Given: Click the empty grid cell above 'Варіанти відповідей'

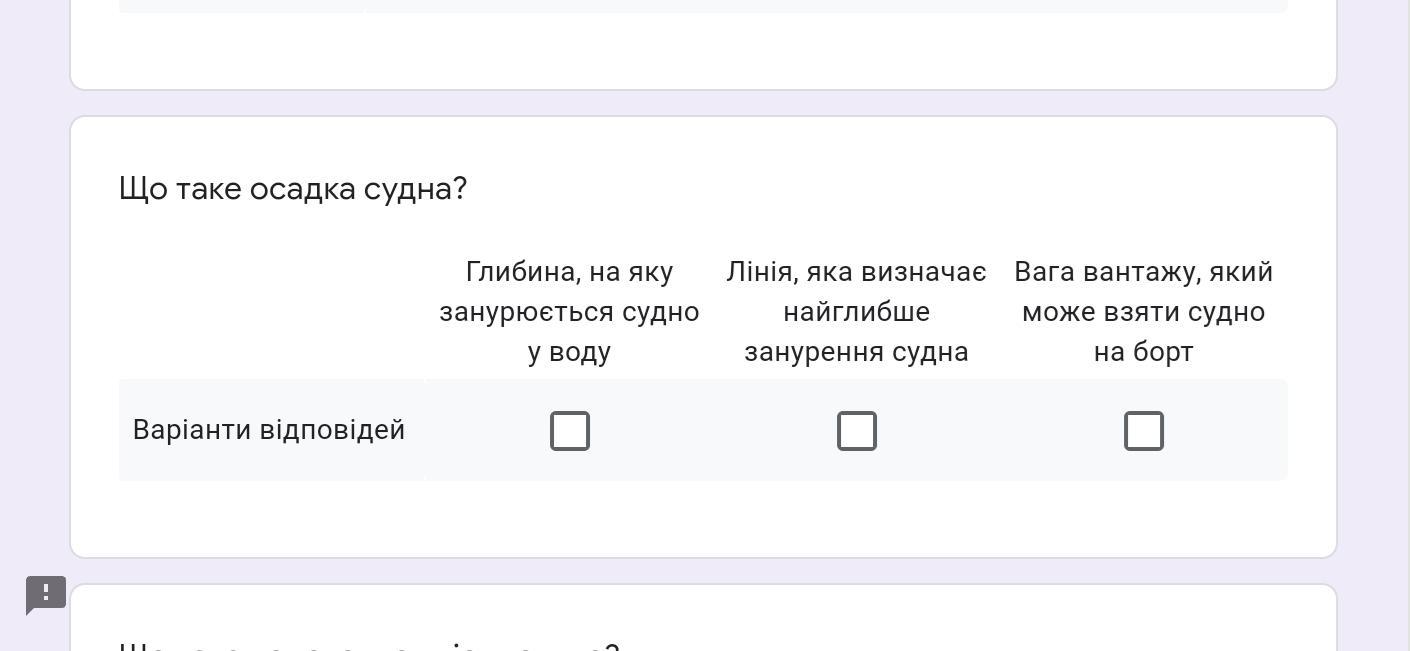Looking at the screenshot, I should (271, 312).
